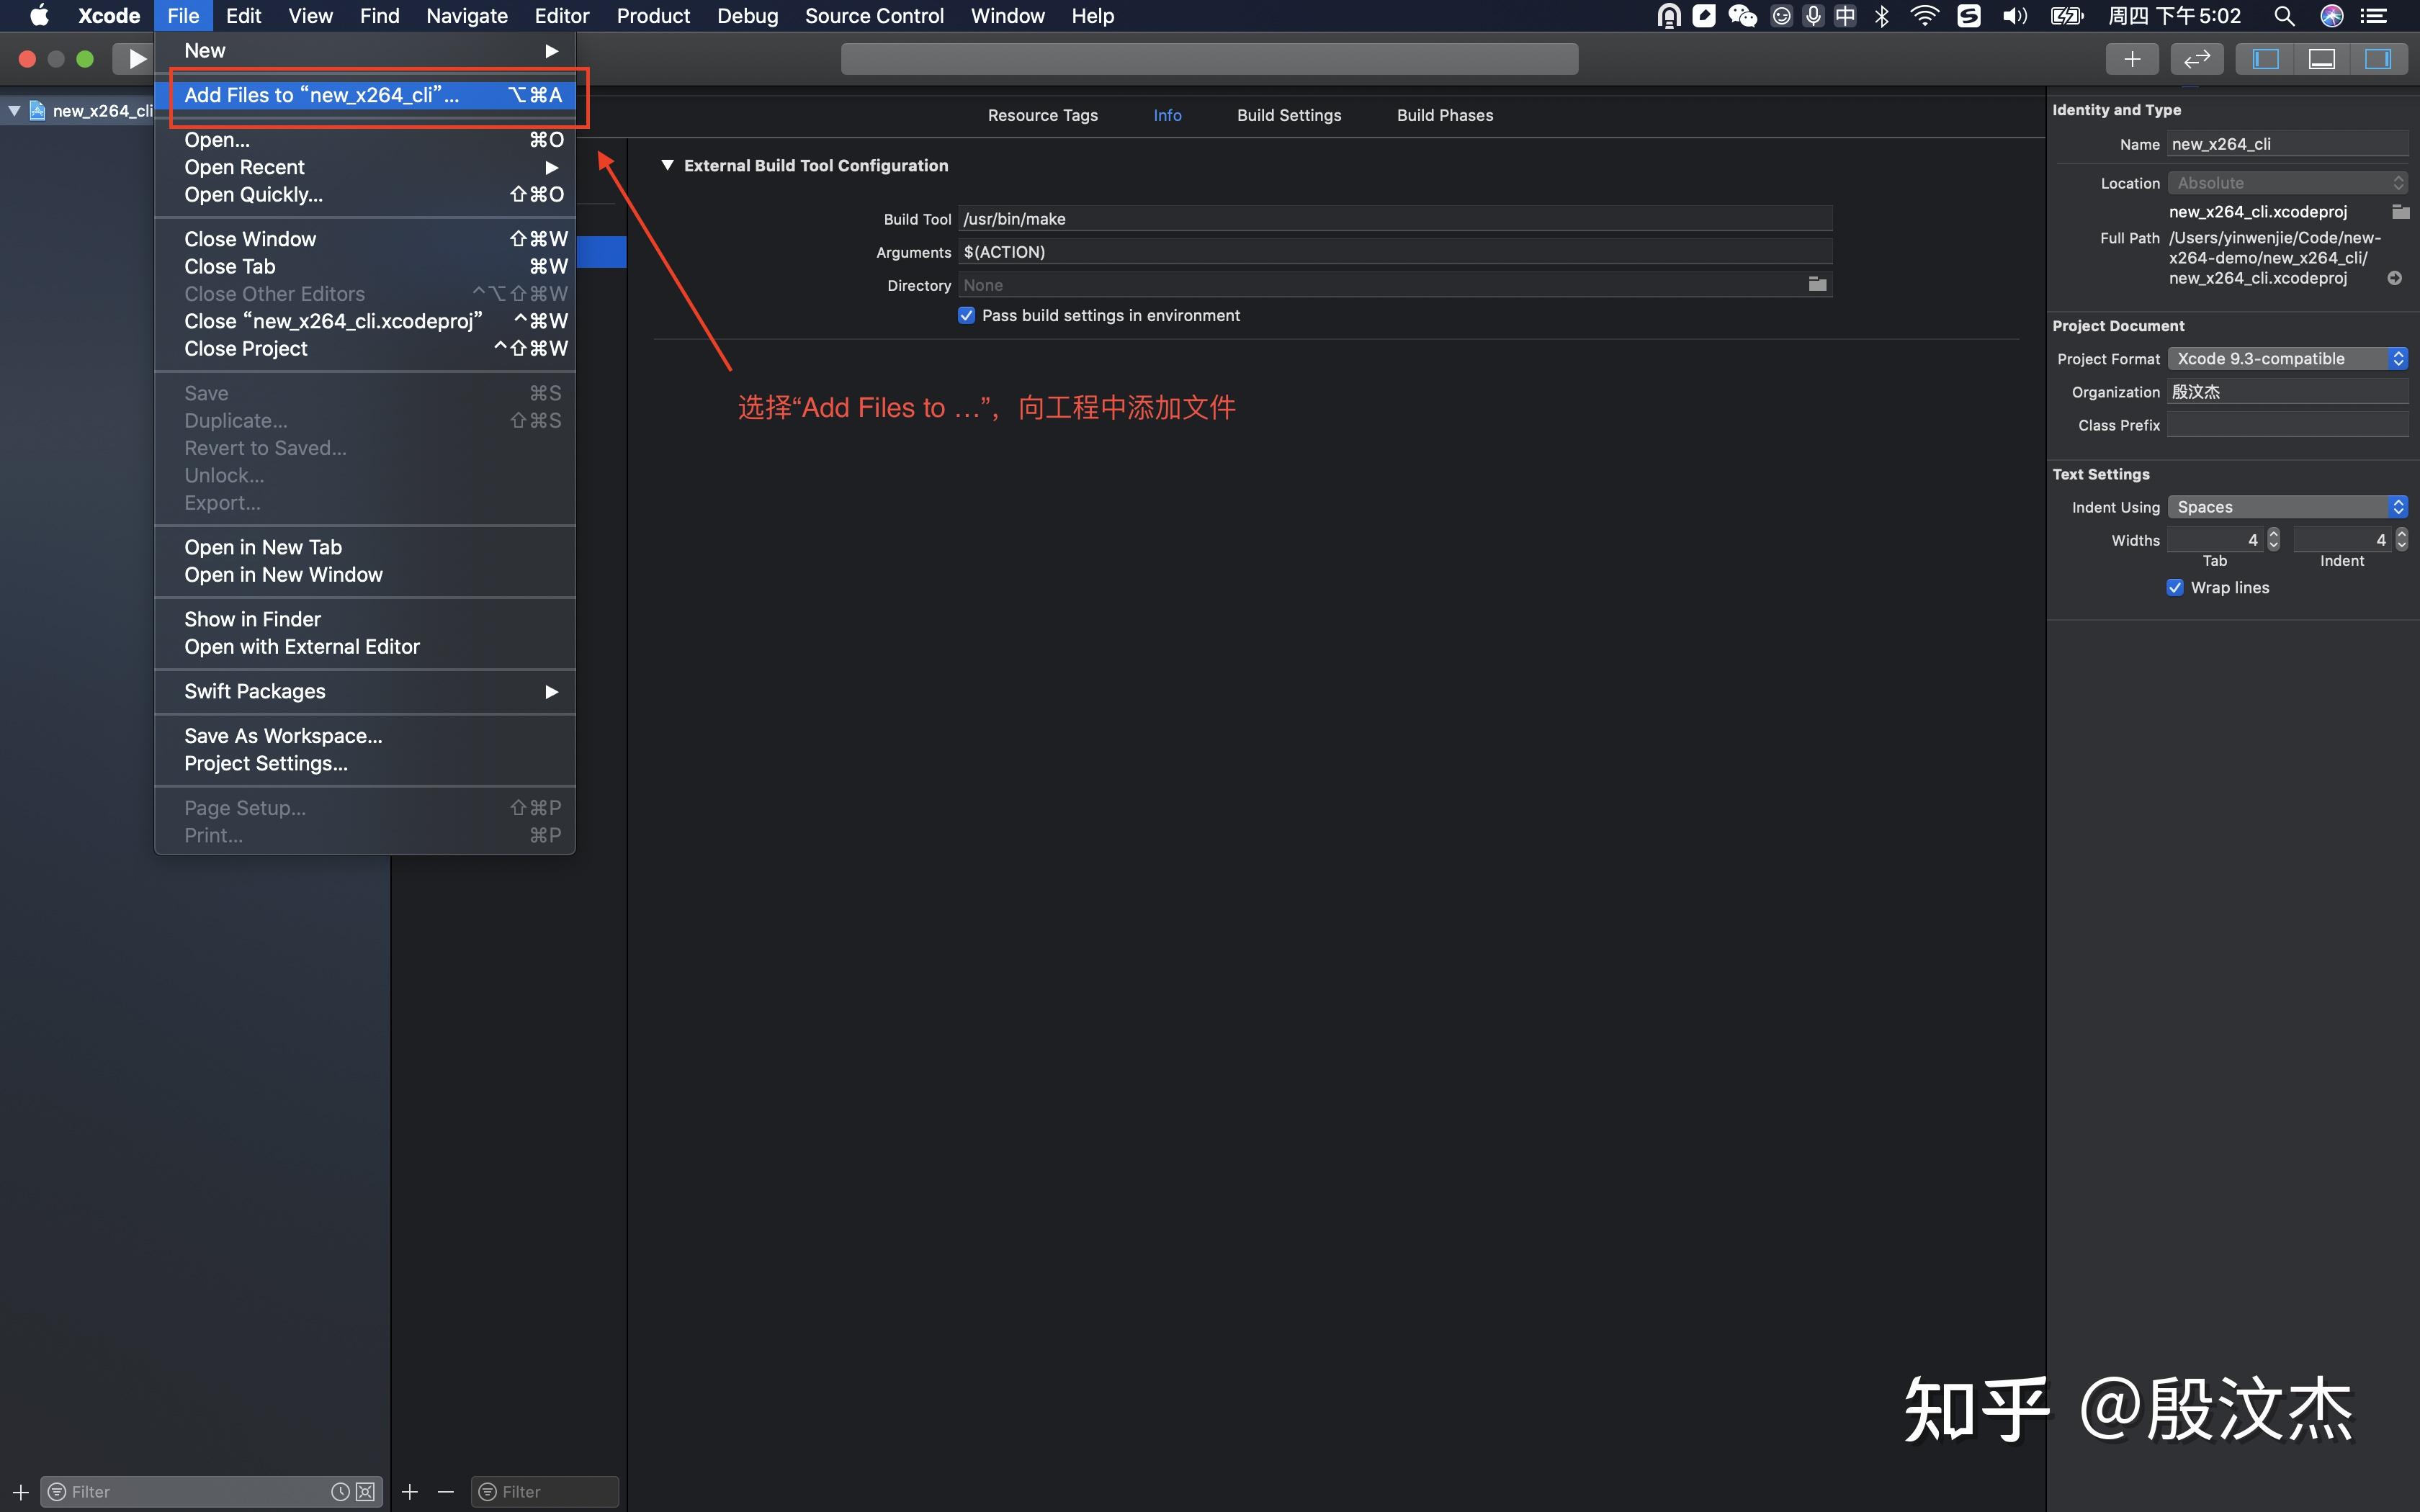The image size is (2420, 1512).
Task: Switch to the Build Settings tab
Action: [x=1289, y=115]
